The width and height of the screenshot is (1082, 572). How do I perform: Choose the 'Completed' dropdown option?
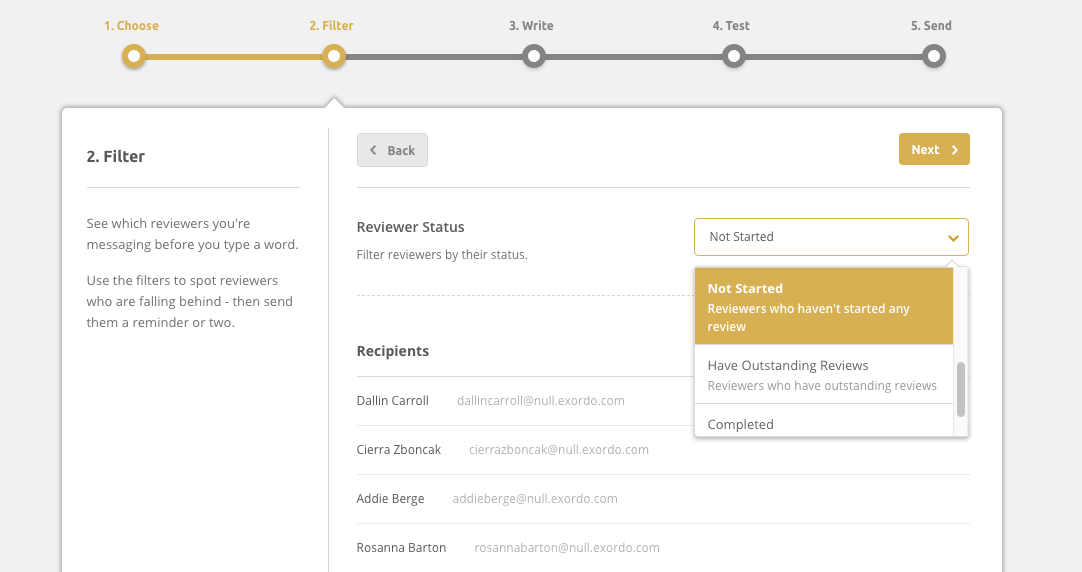coord(824,421)
